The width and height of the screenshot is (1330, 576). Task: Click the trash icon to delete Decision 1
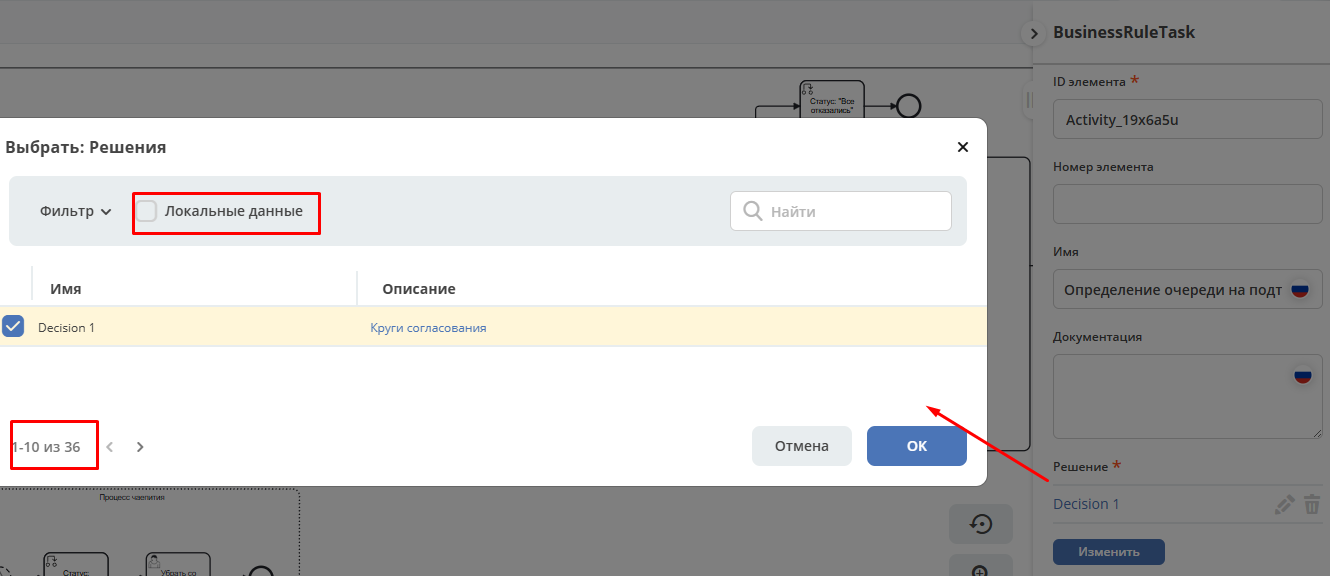(x=1312, y=505)
